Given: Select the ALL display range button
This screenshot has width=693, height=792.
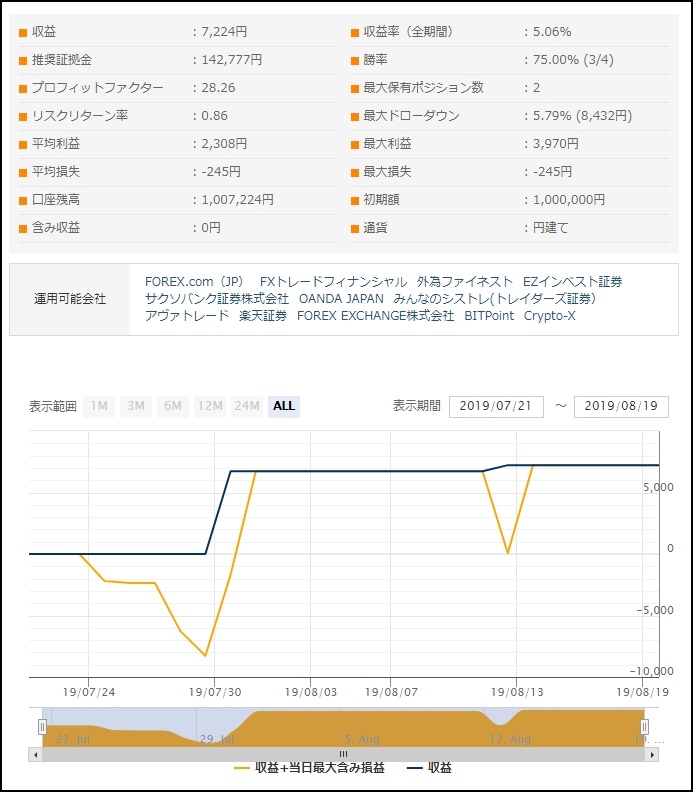Looking at the screenshot, I should click(284, 406).
